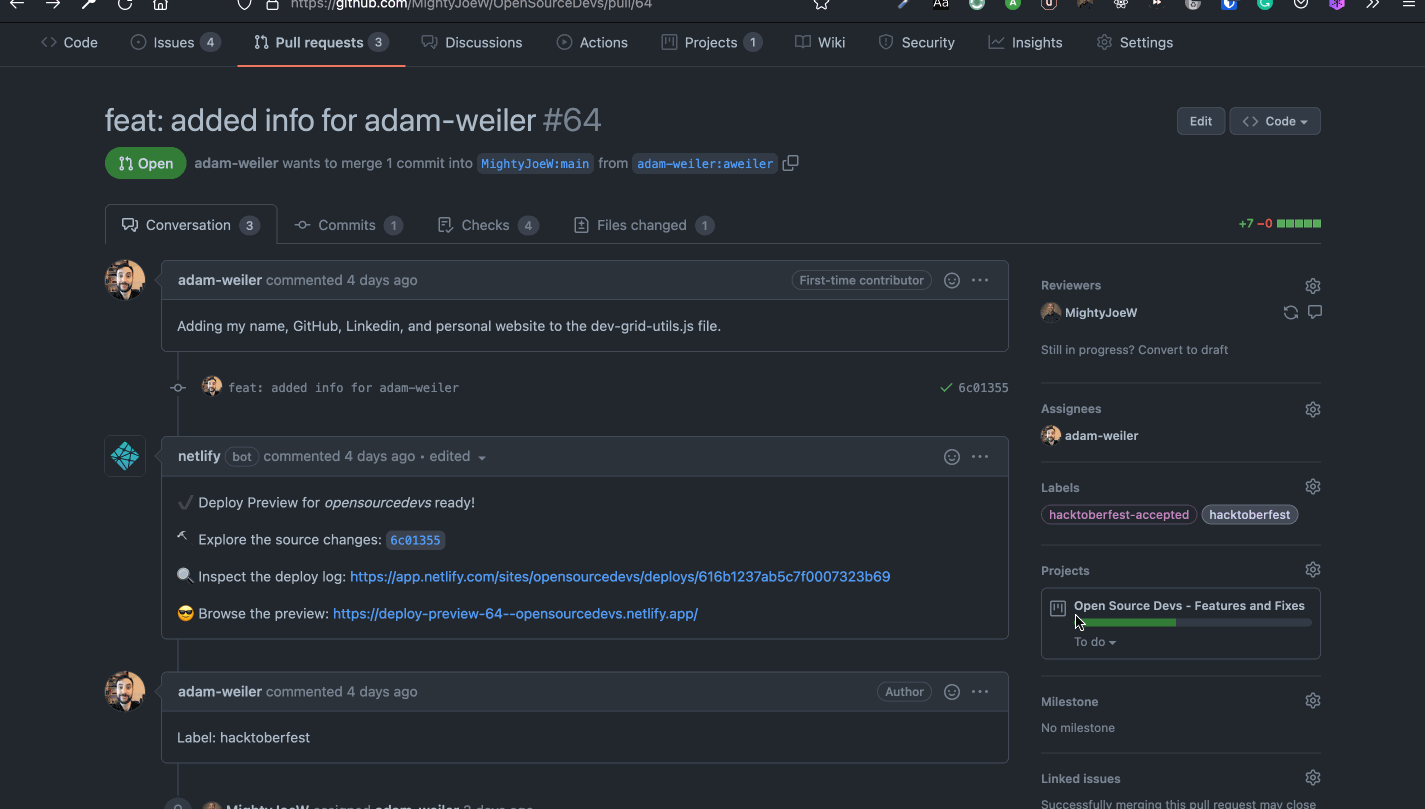
Task: Open Projects gear settings in sidebar
Action: (x=1313, y=570)
